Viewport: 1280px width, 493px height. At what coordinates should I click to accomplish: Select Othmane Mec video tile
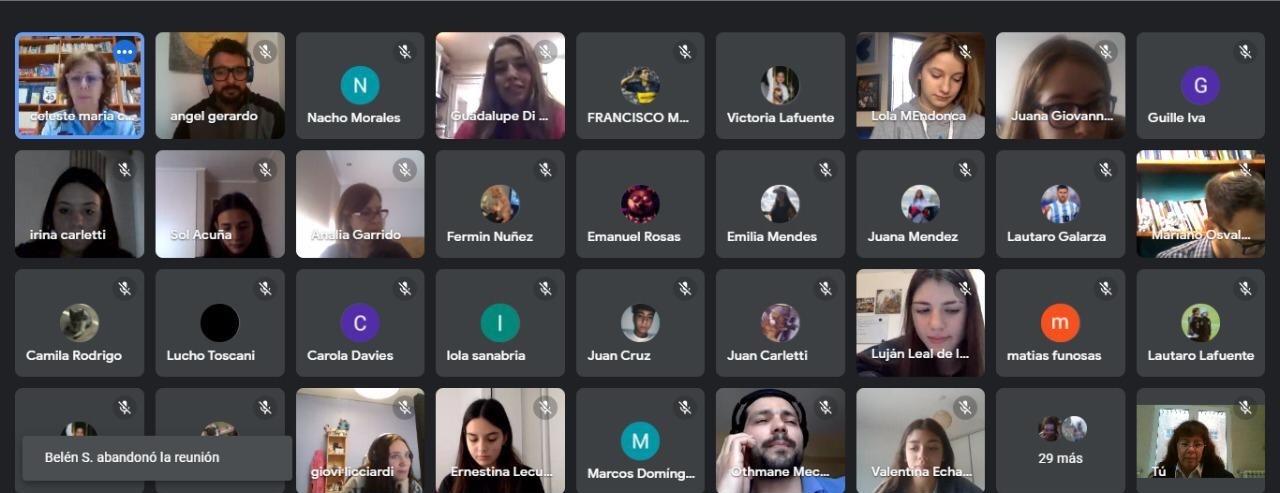(x=780, y=441)
